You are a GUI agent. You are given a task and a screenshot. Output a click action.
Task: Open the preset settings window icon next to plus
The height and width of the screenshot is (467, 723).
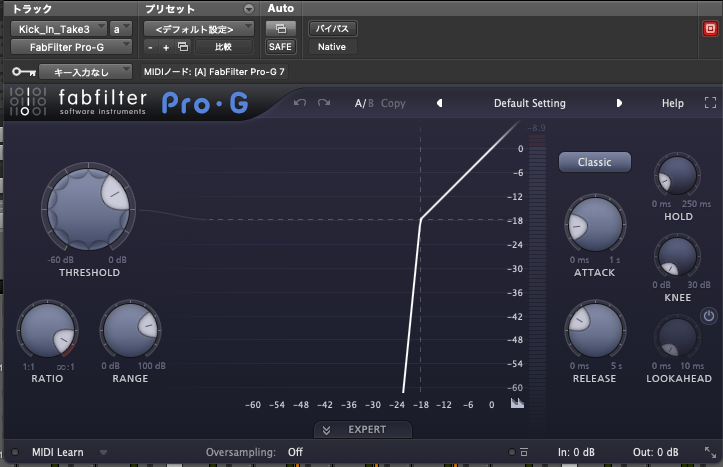click(x=183, y=47)
